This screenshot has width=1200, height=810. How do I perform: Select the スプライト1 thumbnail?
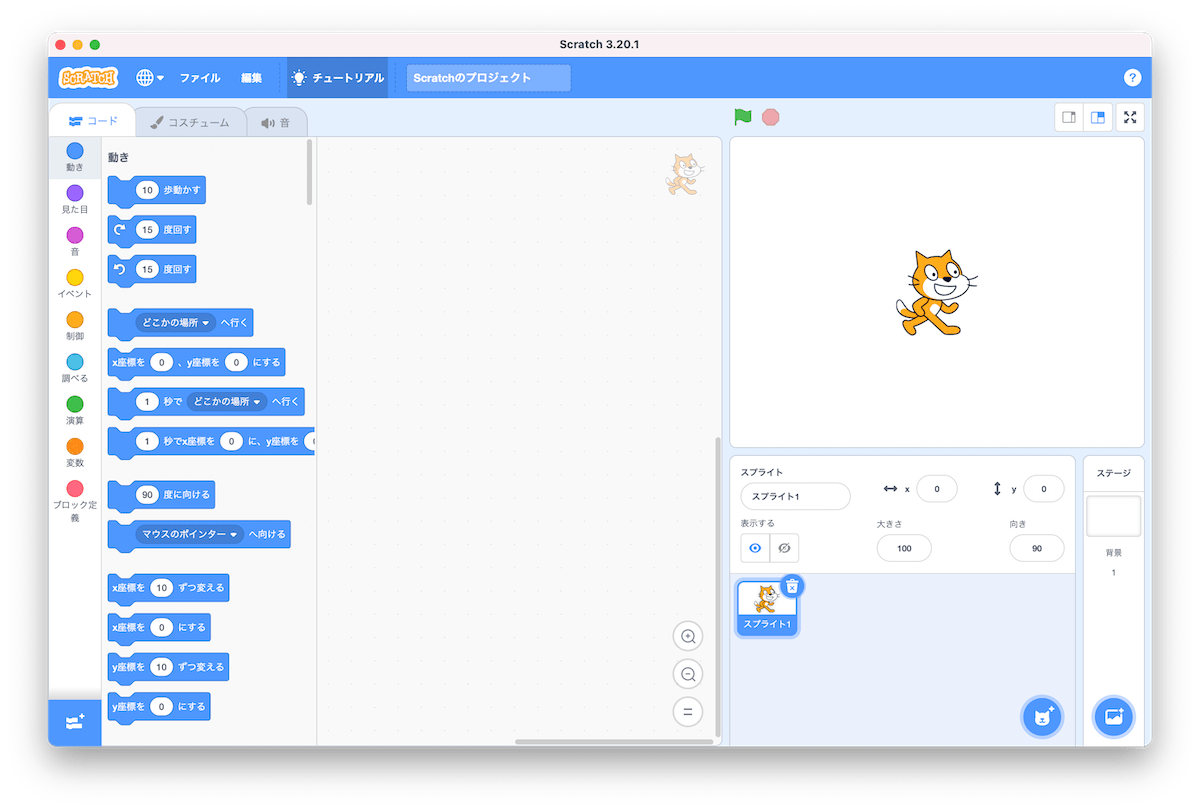point(767,607)
